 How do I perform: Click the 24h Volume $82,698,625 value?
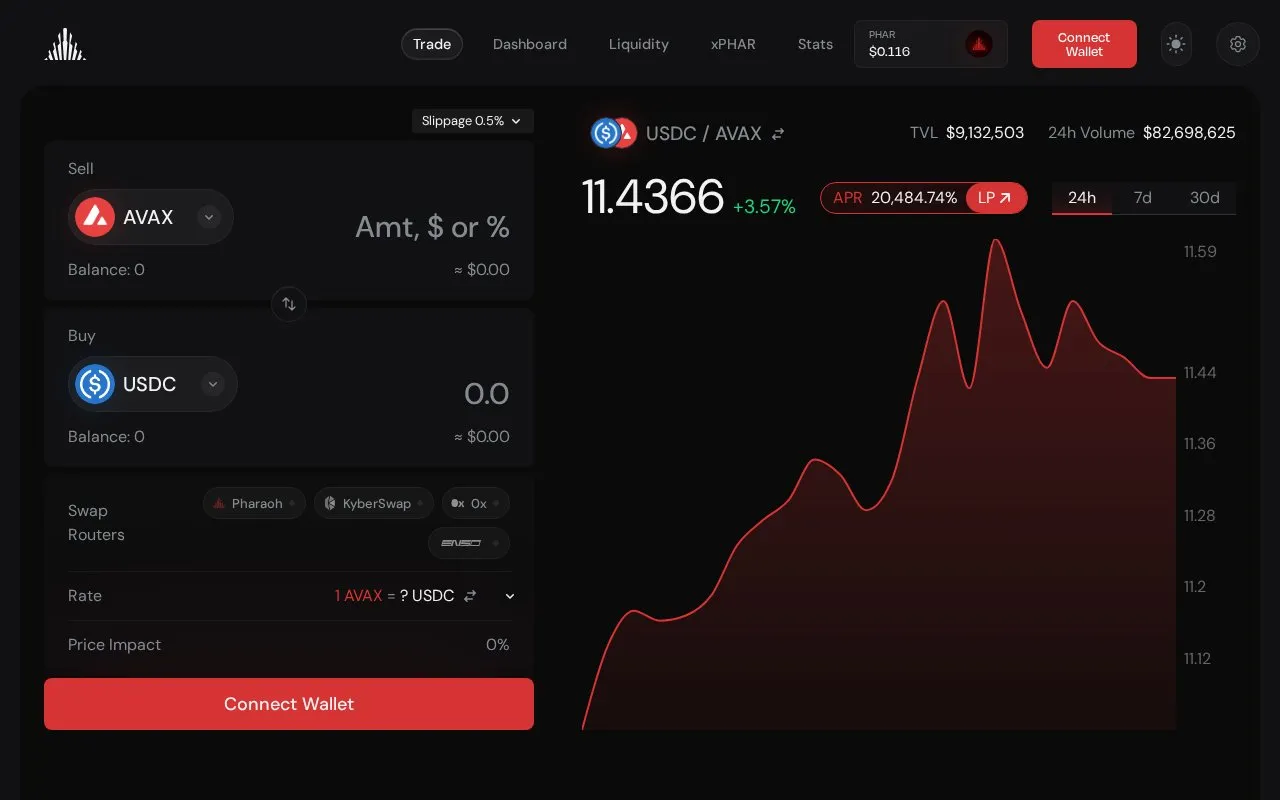(1189, 133)
